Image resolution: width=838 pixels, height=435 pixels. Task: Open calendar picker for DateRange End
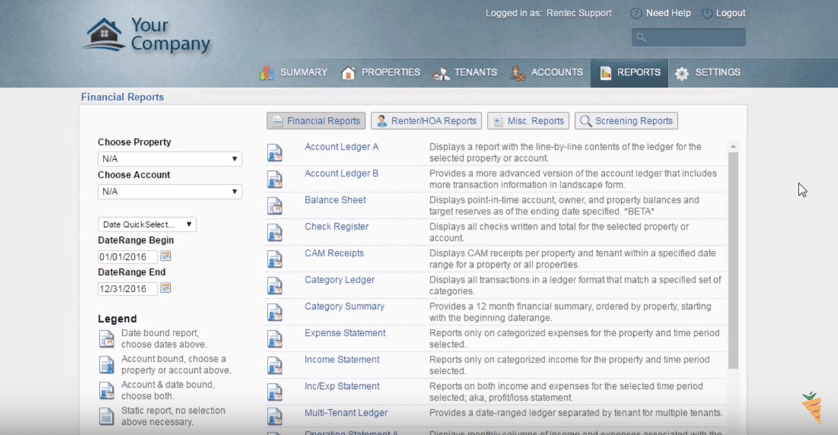[166, 288]
